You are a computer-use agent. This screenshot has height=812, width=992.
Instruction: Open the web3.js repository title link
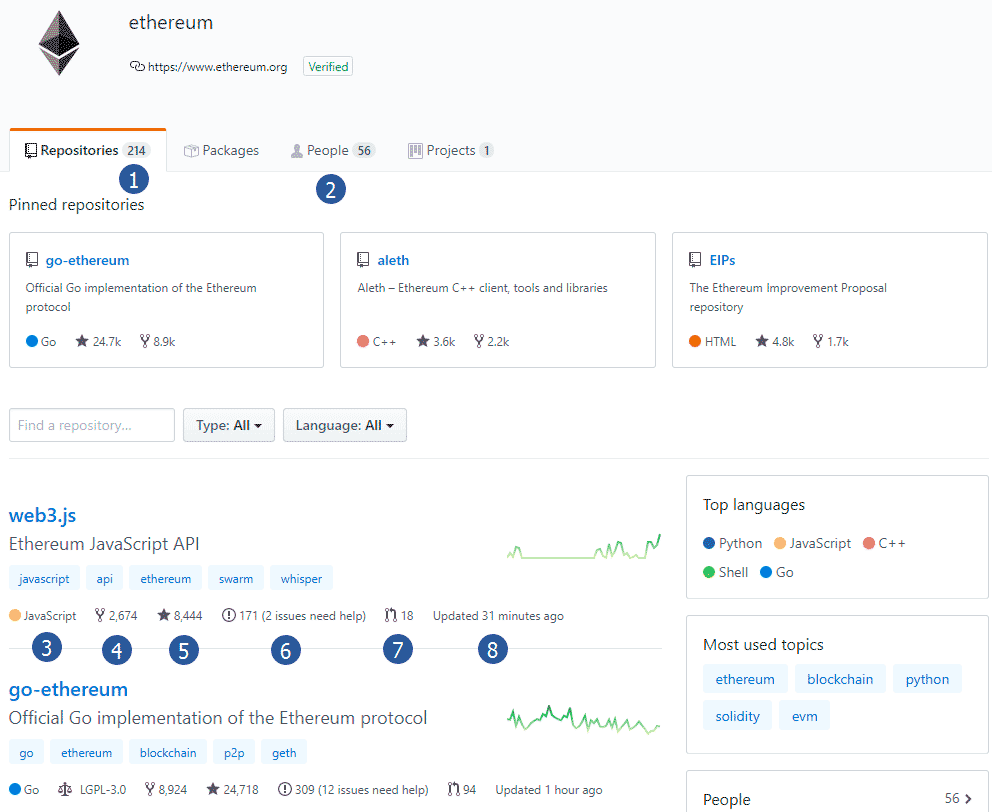pyautogui.click(x=42, y=515)
